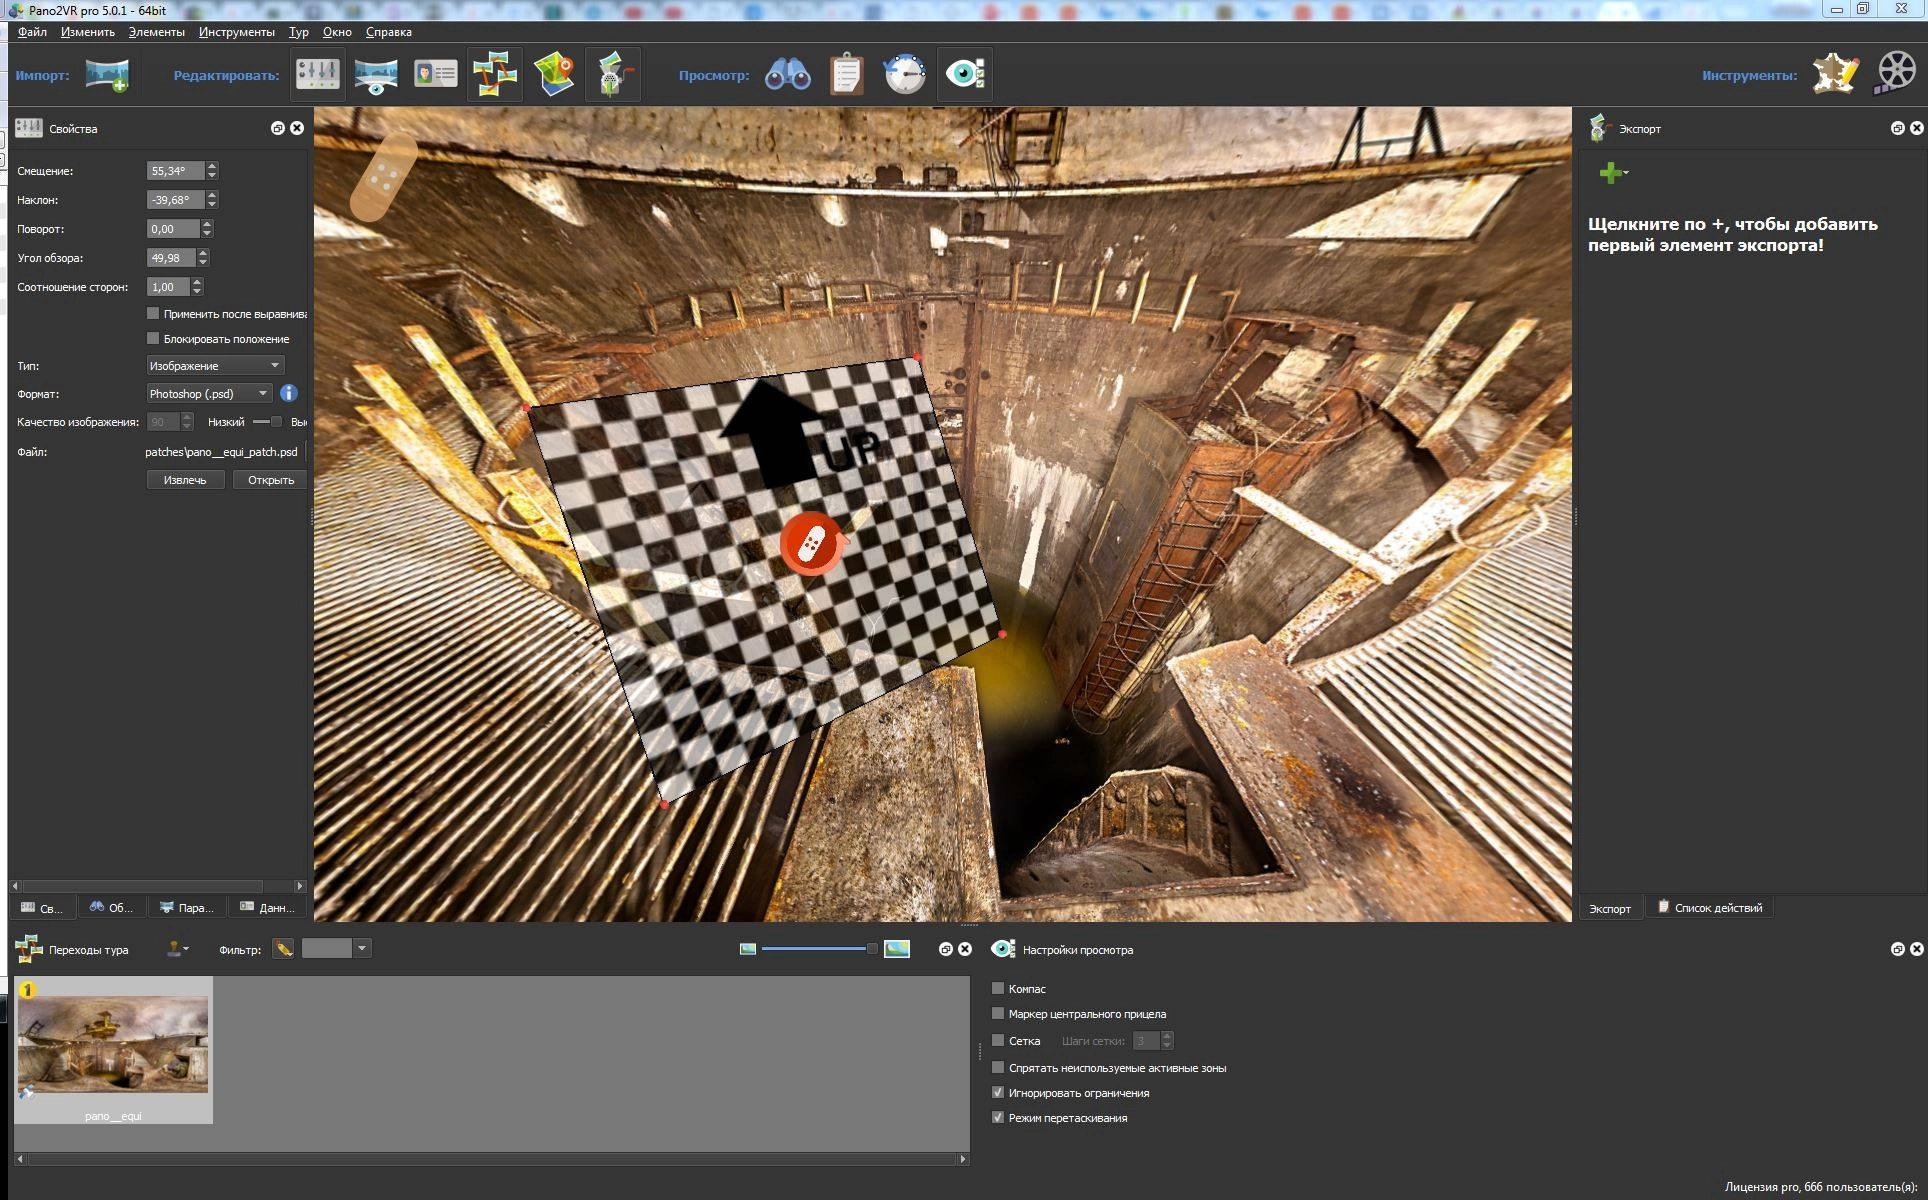The width and height of the screenshot is (1928, 1200).
Task: Open the Элементы menu
Action: [157, 32]
